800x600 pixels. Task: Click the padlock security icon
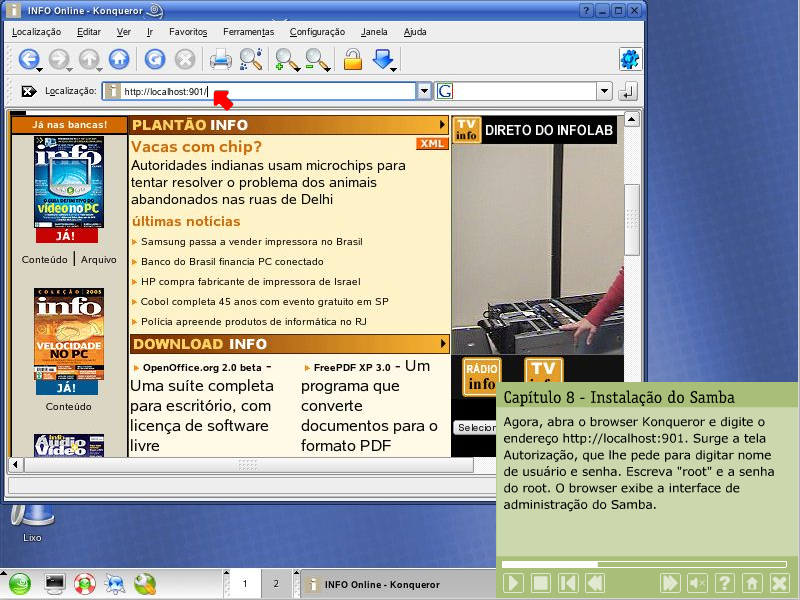tap(352, 59)
